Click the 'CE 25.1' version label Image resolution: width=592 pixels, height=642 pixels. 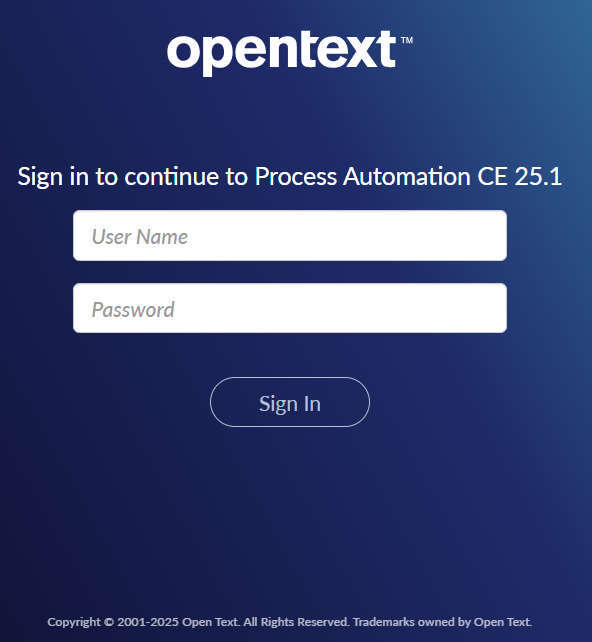(520, 176)
